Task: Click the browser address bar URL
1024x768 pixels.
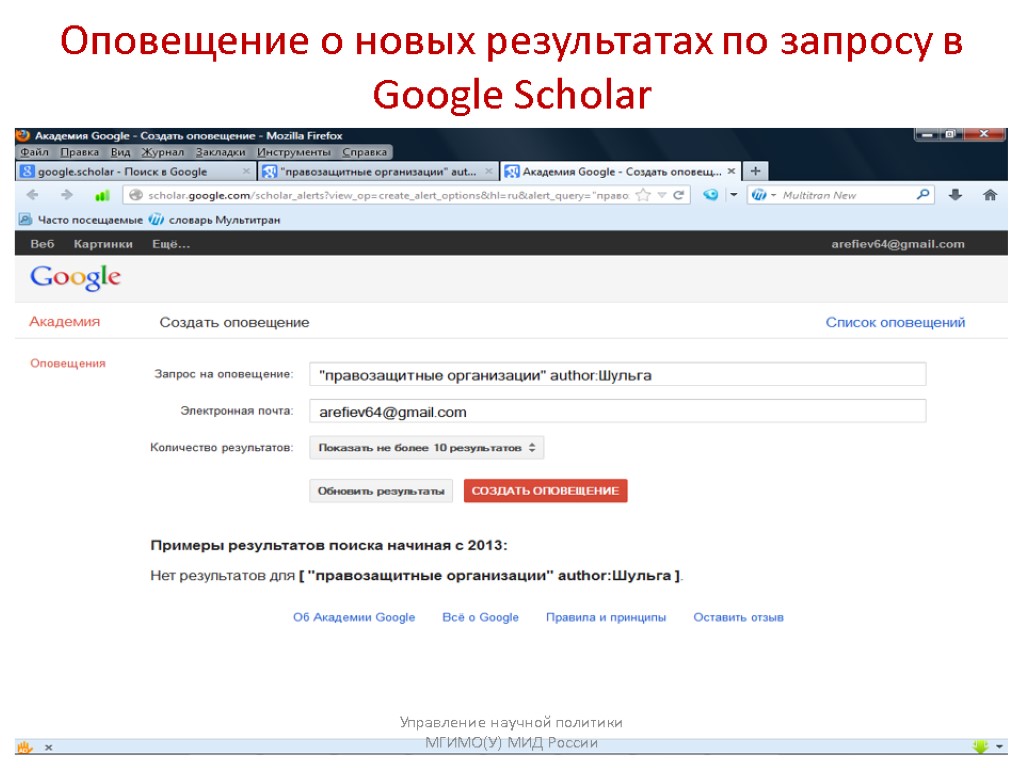Action: click(x=388, y=195)
